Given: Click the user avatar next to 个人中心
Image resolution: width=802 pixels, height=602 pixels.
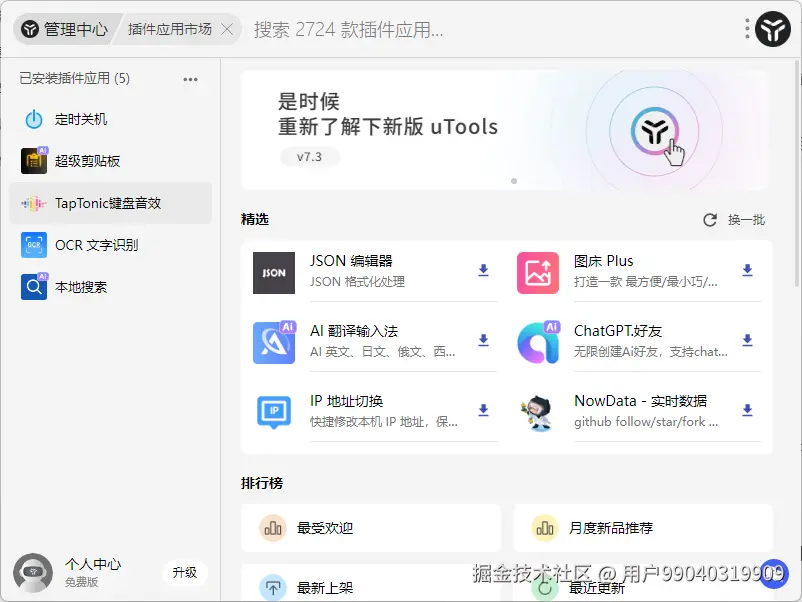Looking at the screenshot, I should click(33, 572).
